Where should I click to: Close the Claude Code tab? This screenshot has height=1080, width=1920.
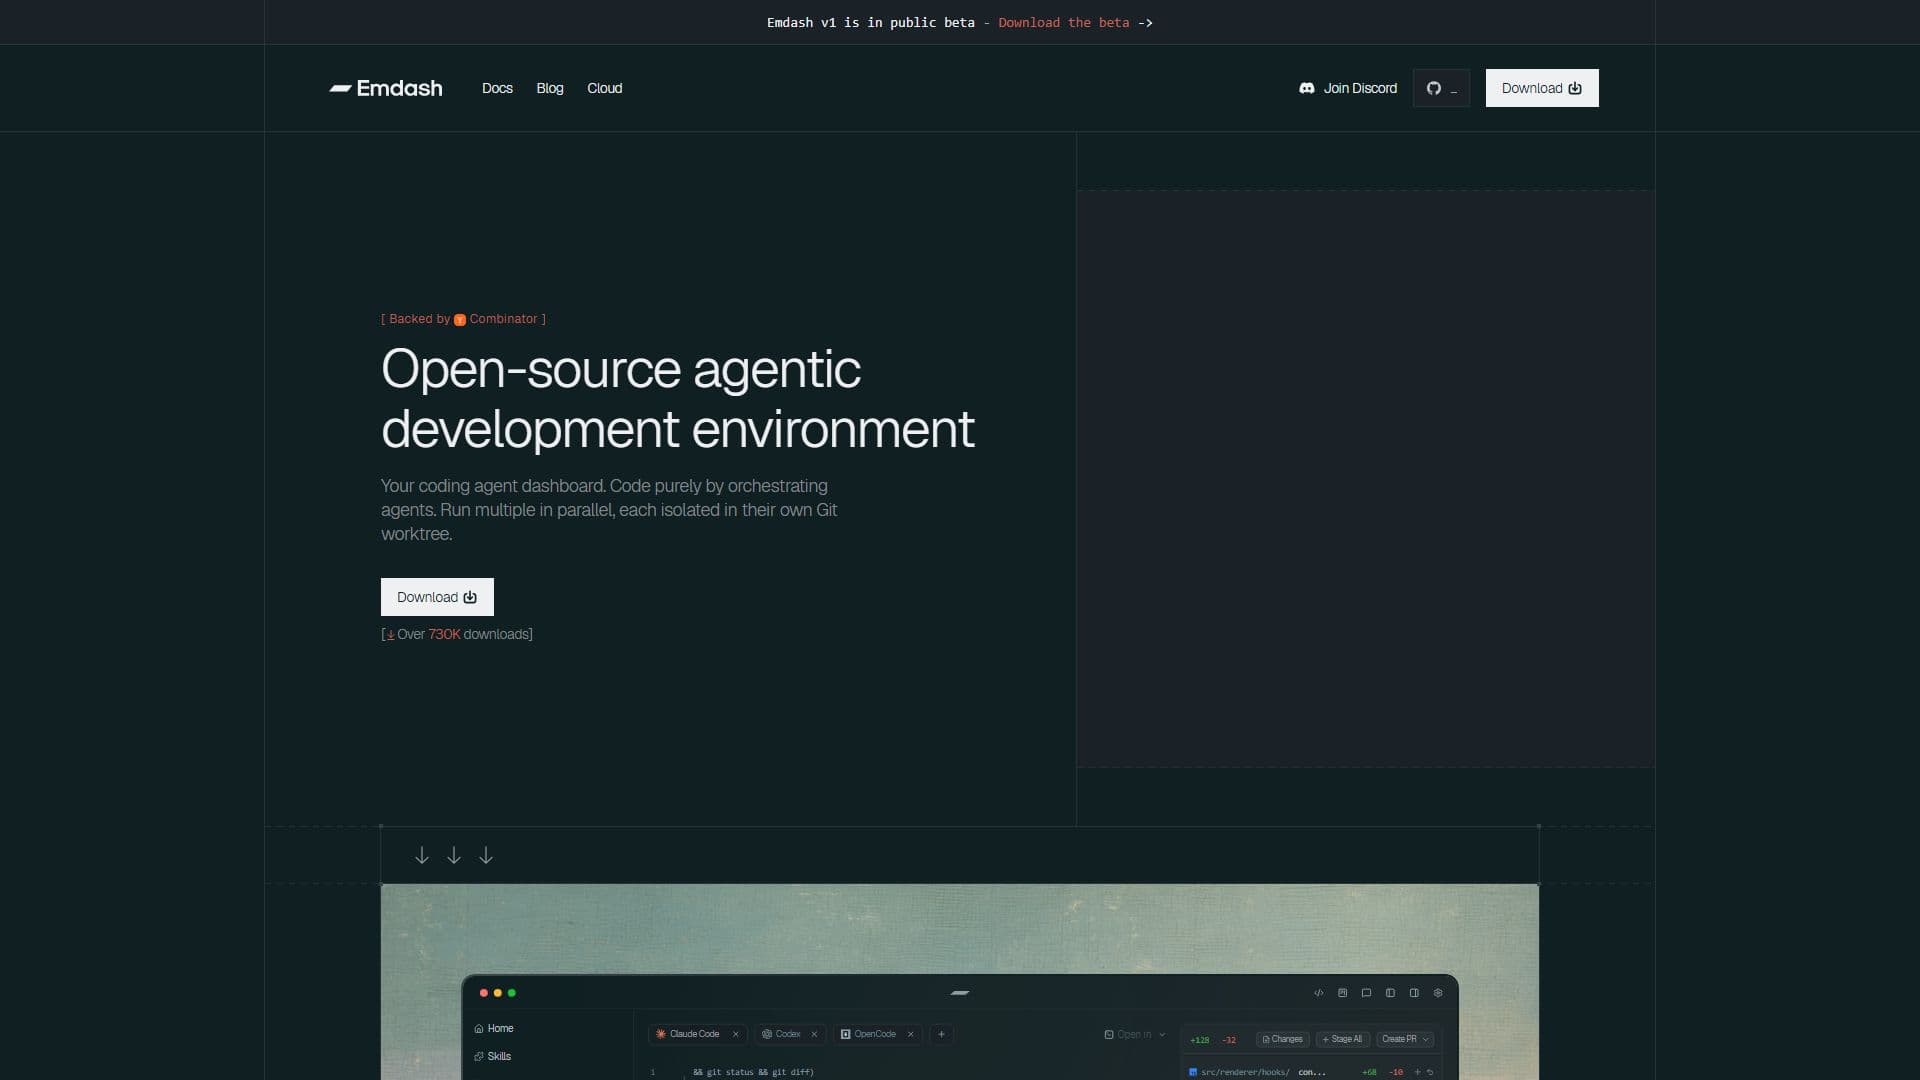point(735,1034)
